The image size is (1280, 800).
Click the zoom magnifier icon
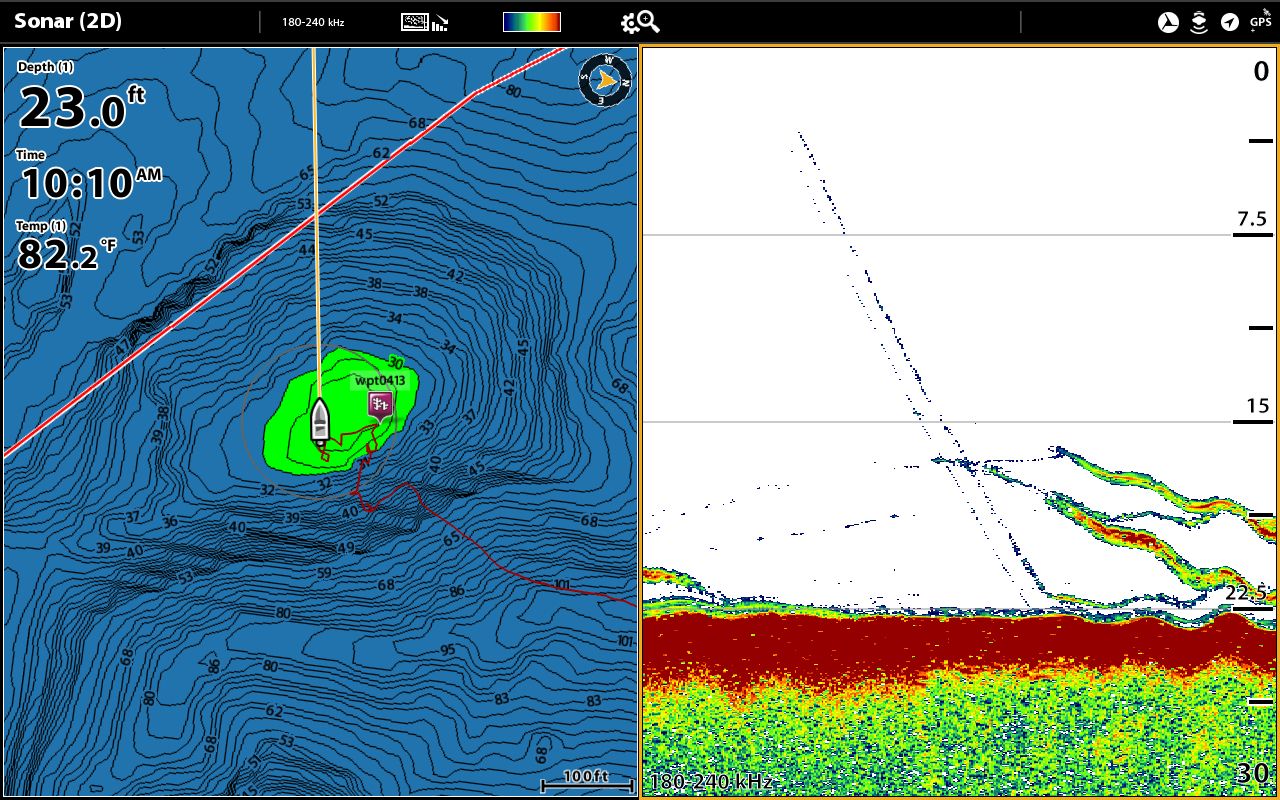[649, 22]
